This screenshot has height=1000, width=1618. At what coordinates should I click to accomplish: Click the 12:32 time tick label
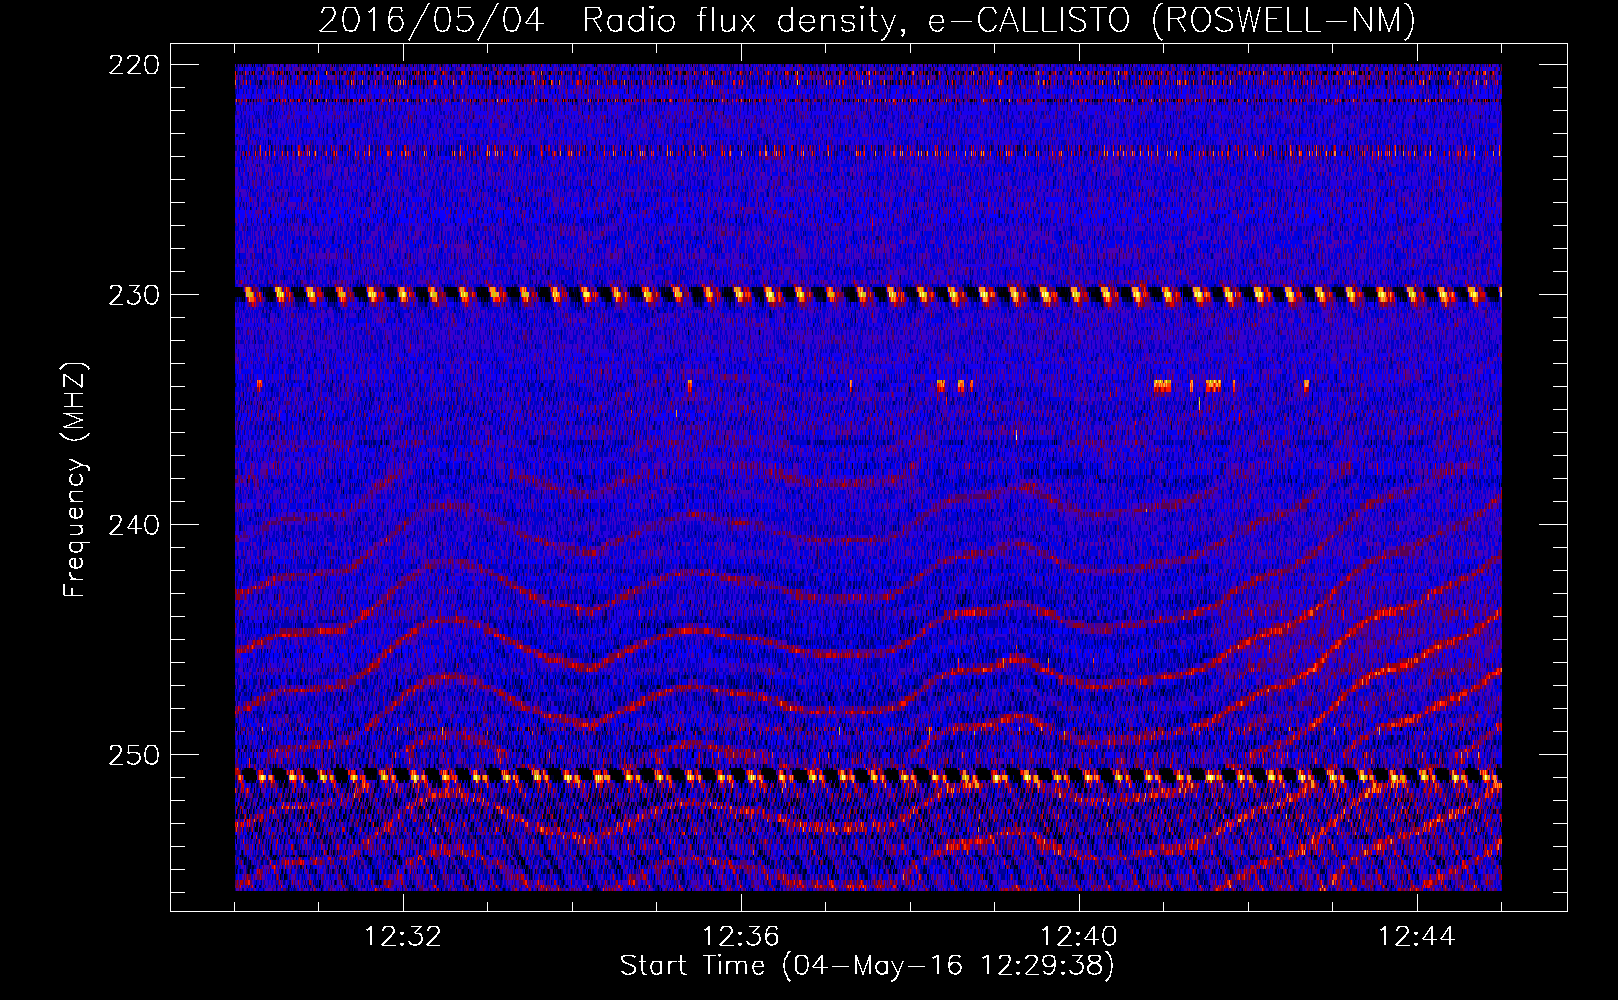tap(403, 937)
